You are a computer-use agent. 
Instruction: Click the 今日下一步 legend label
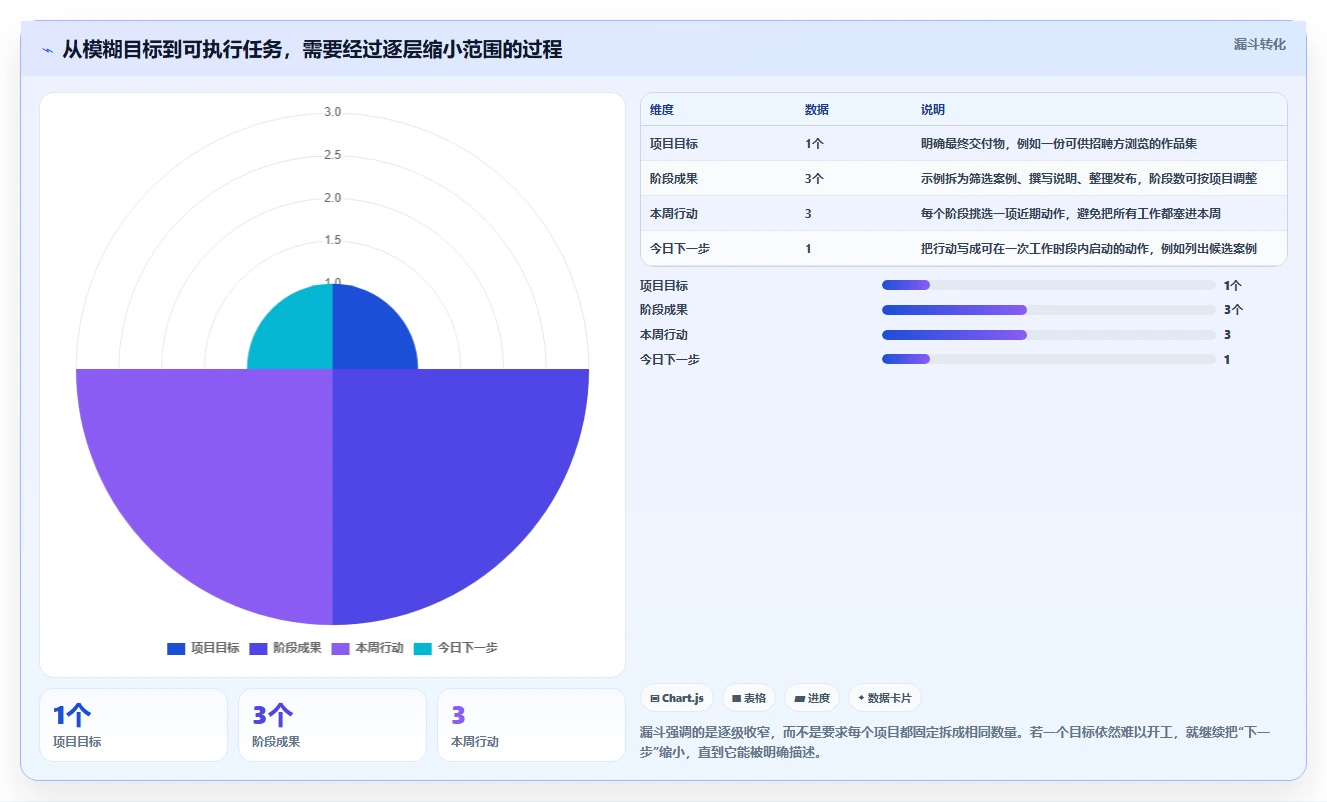click(467, 648)
